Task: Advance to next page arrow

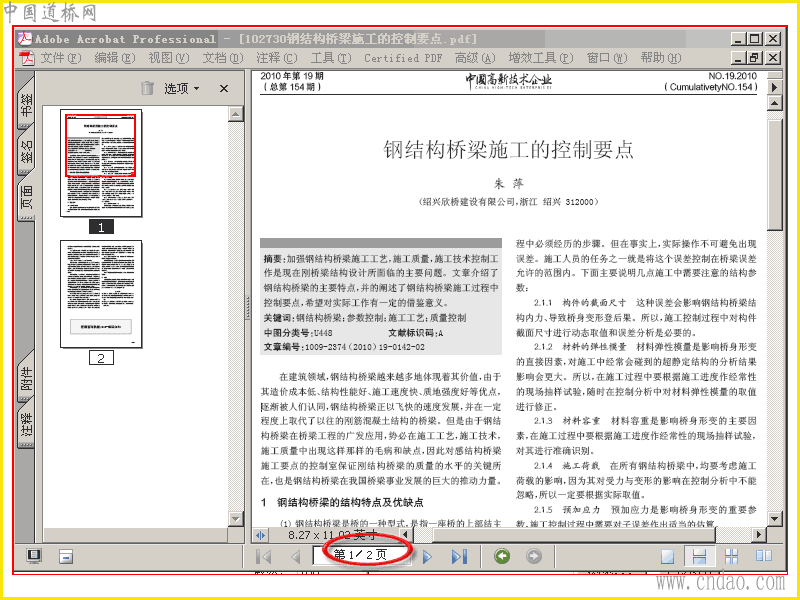Action: pyautogui.click(x=428, y=556)
